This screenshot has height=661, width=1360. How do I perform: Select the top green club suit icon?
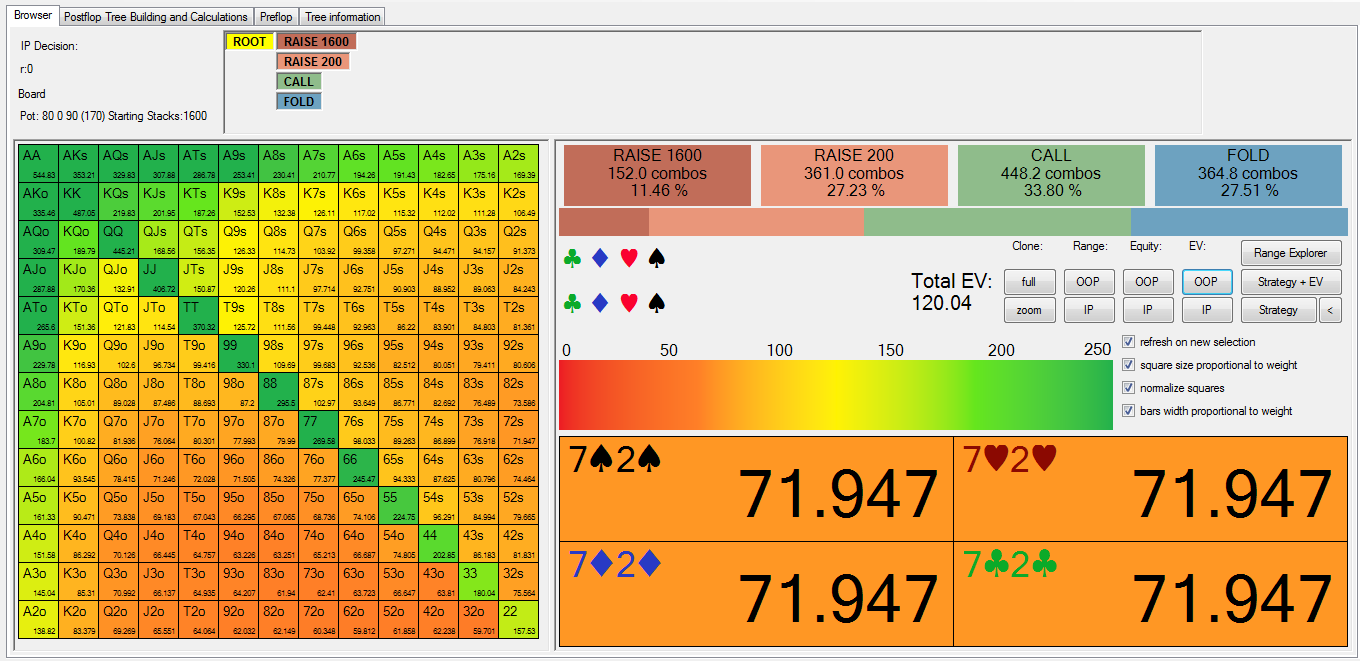coord(572,259)
